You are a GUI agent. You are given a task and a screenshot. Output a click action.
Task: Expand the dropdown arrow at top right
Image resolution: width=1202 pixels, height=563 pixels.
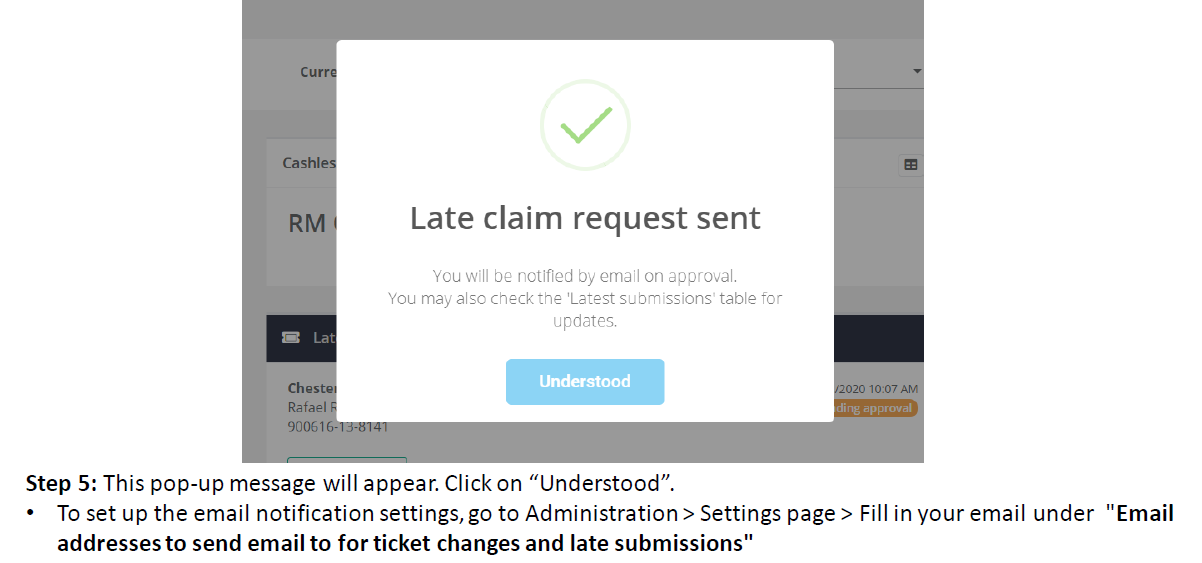click(916, 72)
